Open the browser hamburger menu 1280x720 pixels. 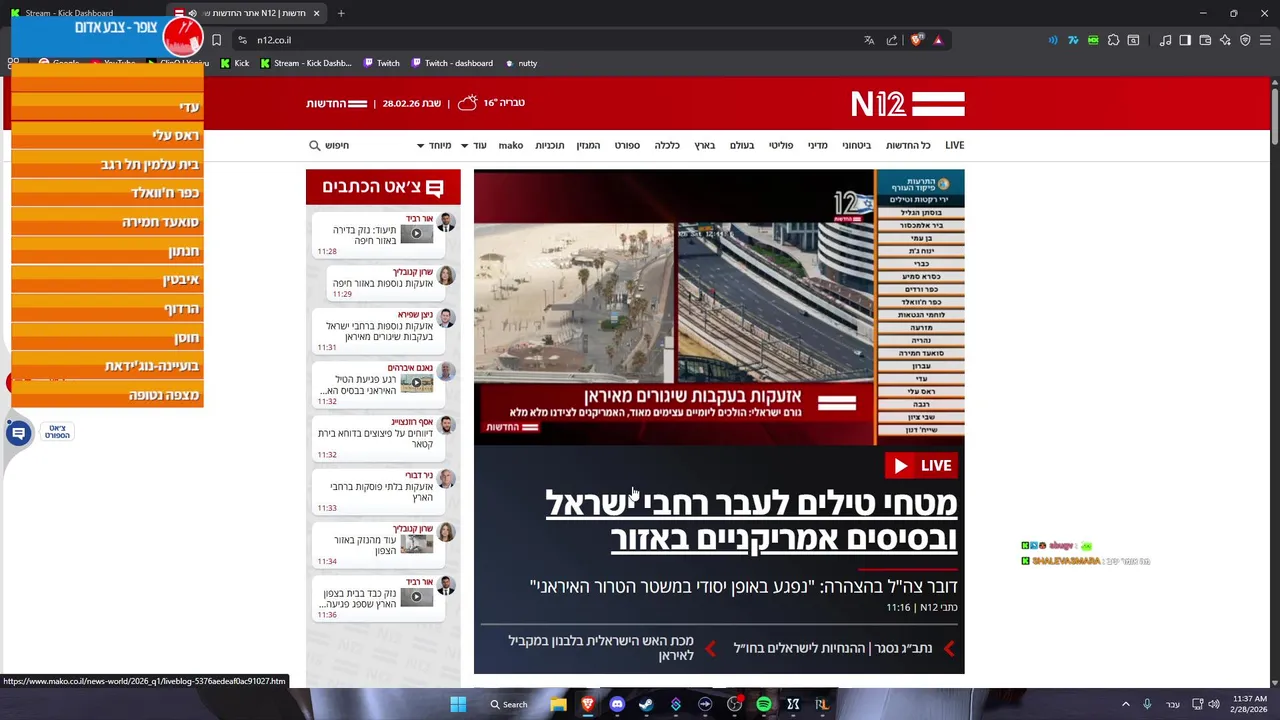pyautogui.click(x=1265, y=40)
